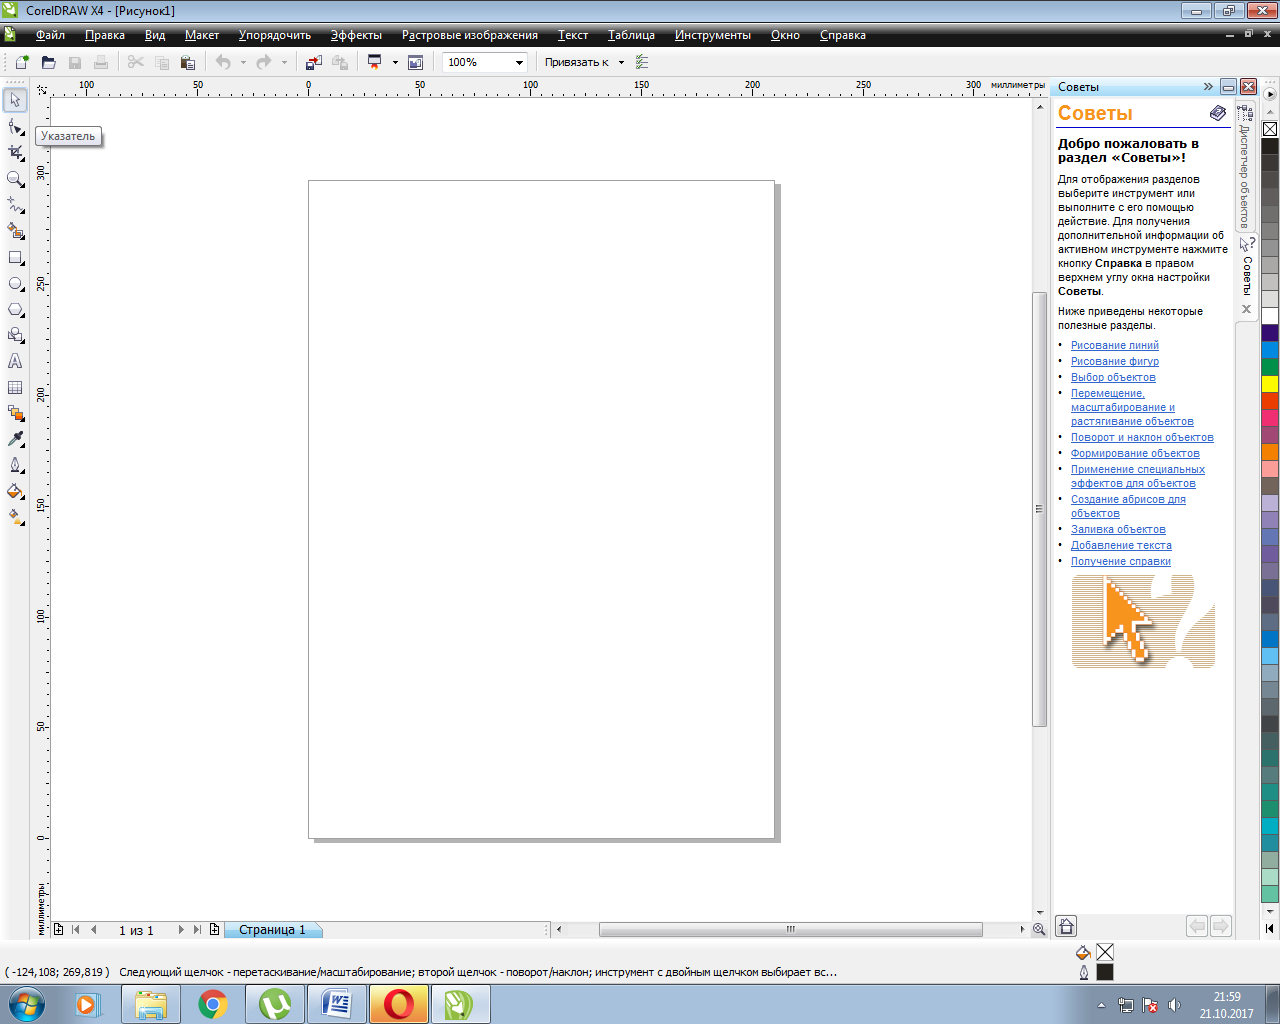Add a page with button after page counter
Screen dimensions: 1280x1024
[214, 929]
